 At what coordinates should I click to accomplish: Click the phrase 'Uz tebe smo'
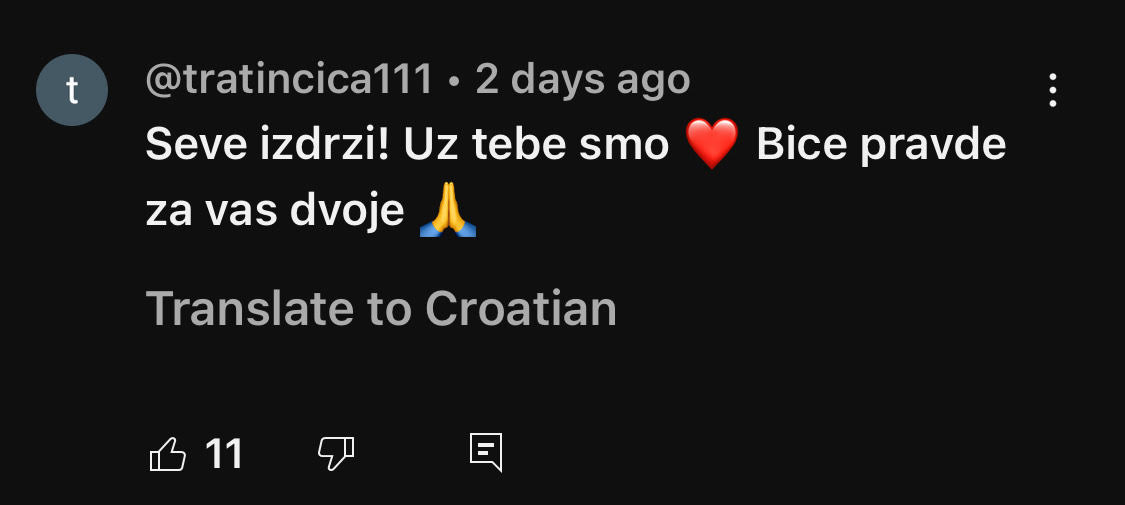point(537,146)
